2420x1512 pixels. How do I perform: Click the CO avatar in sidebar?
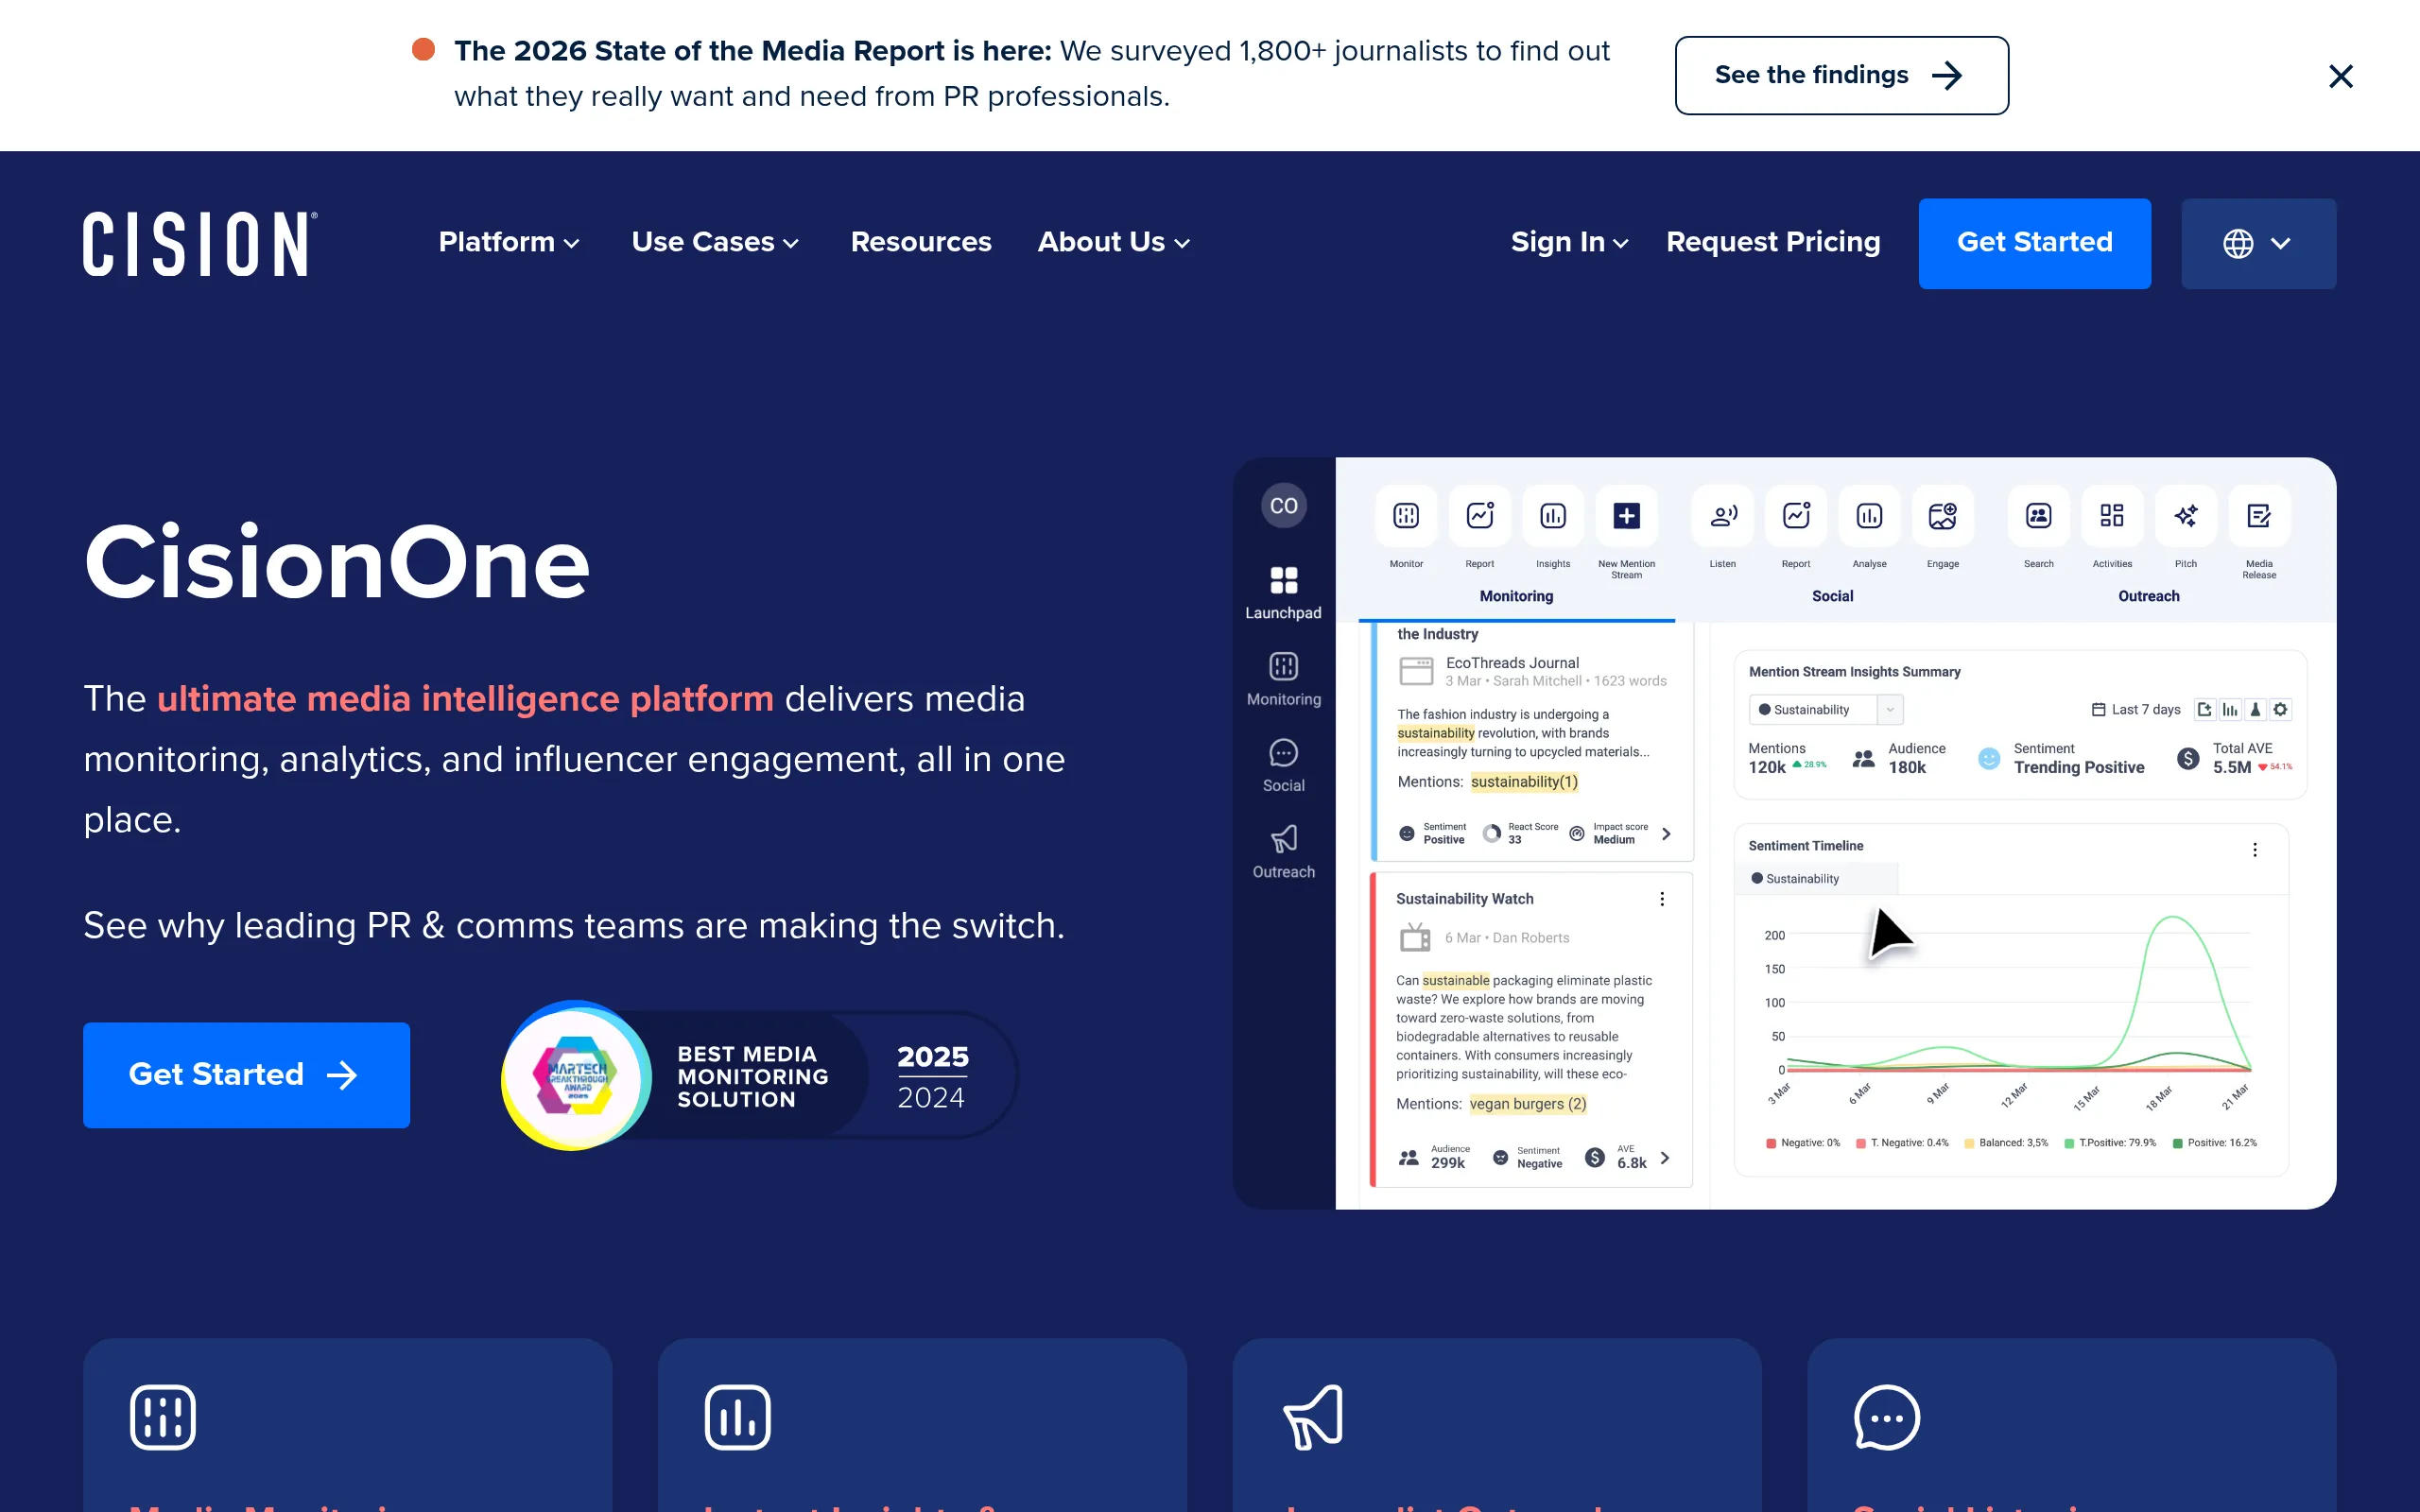(1283, 506)
